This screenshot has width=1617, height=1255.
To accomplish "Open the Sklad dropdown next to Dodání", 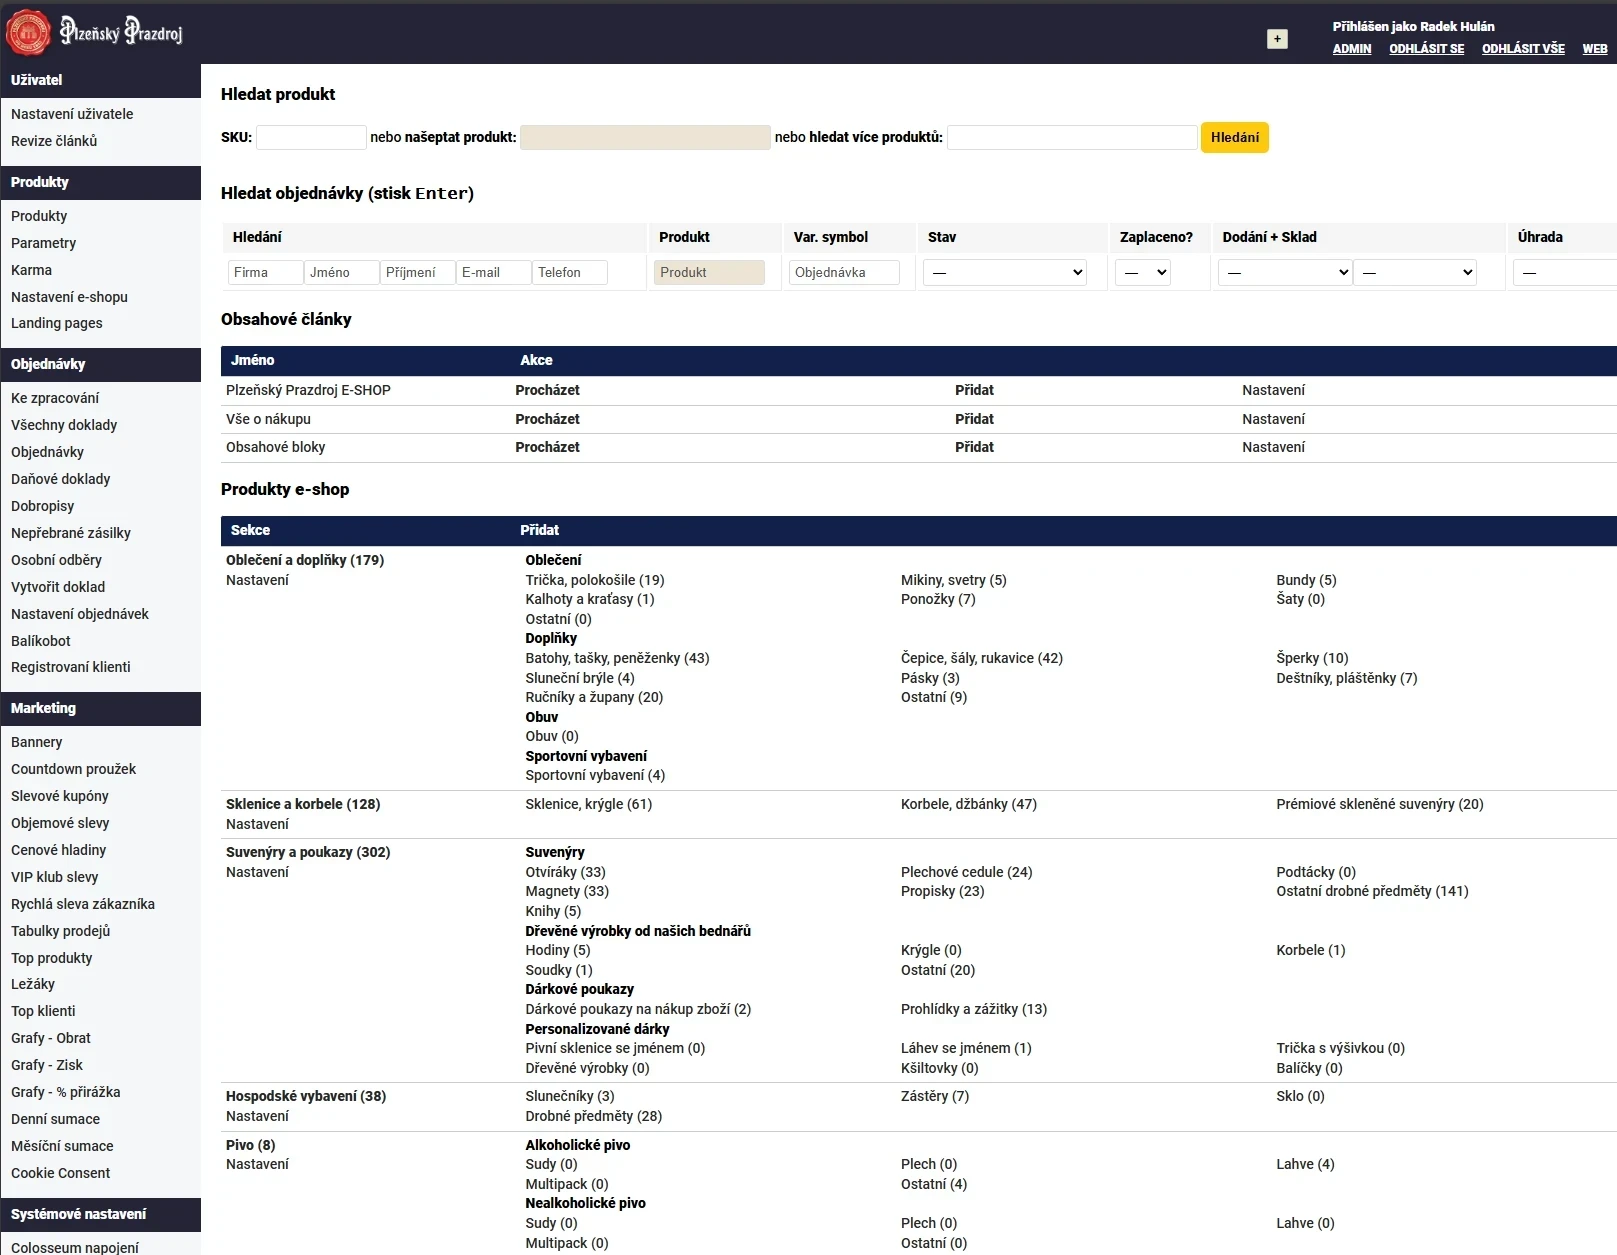I will (1415, 272).
